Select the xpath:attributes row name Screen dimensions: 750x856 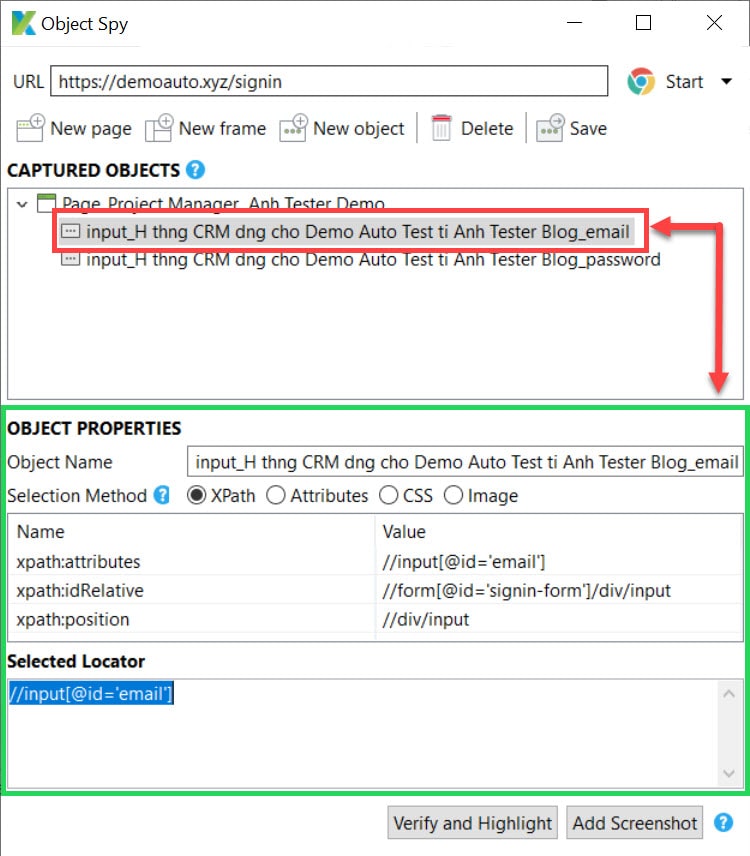click(78, 562)
